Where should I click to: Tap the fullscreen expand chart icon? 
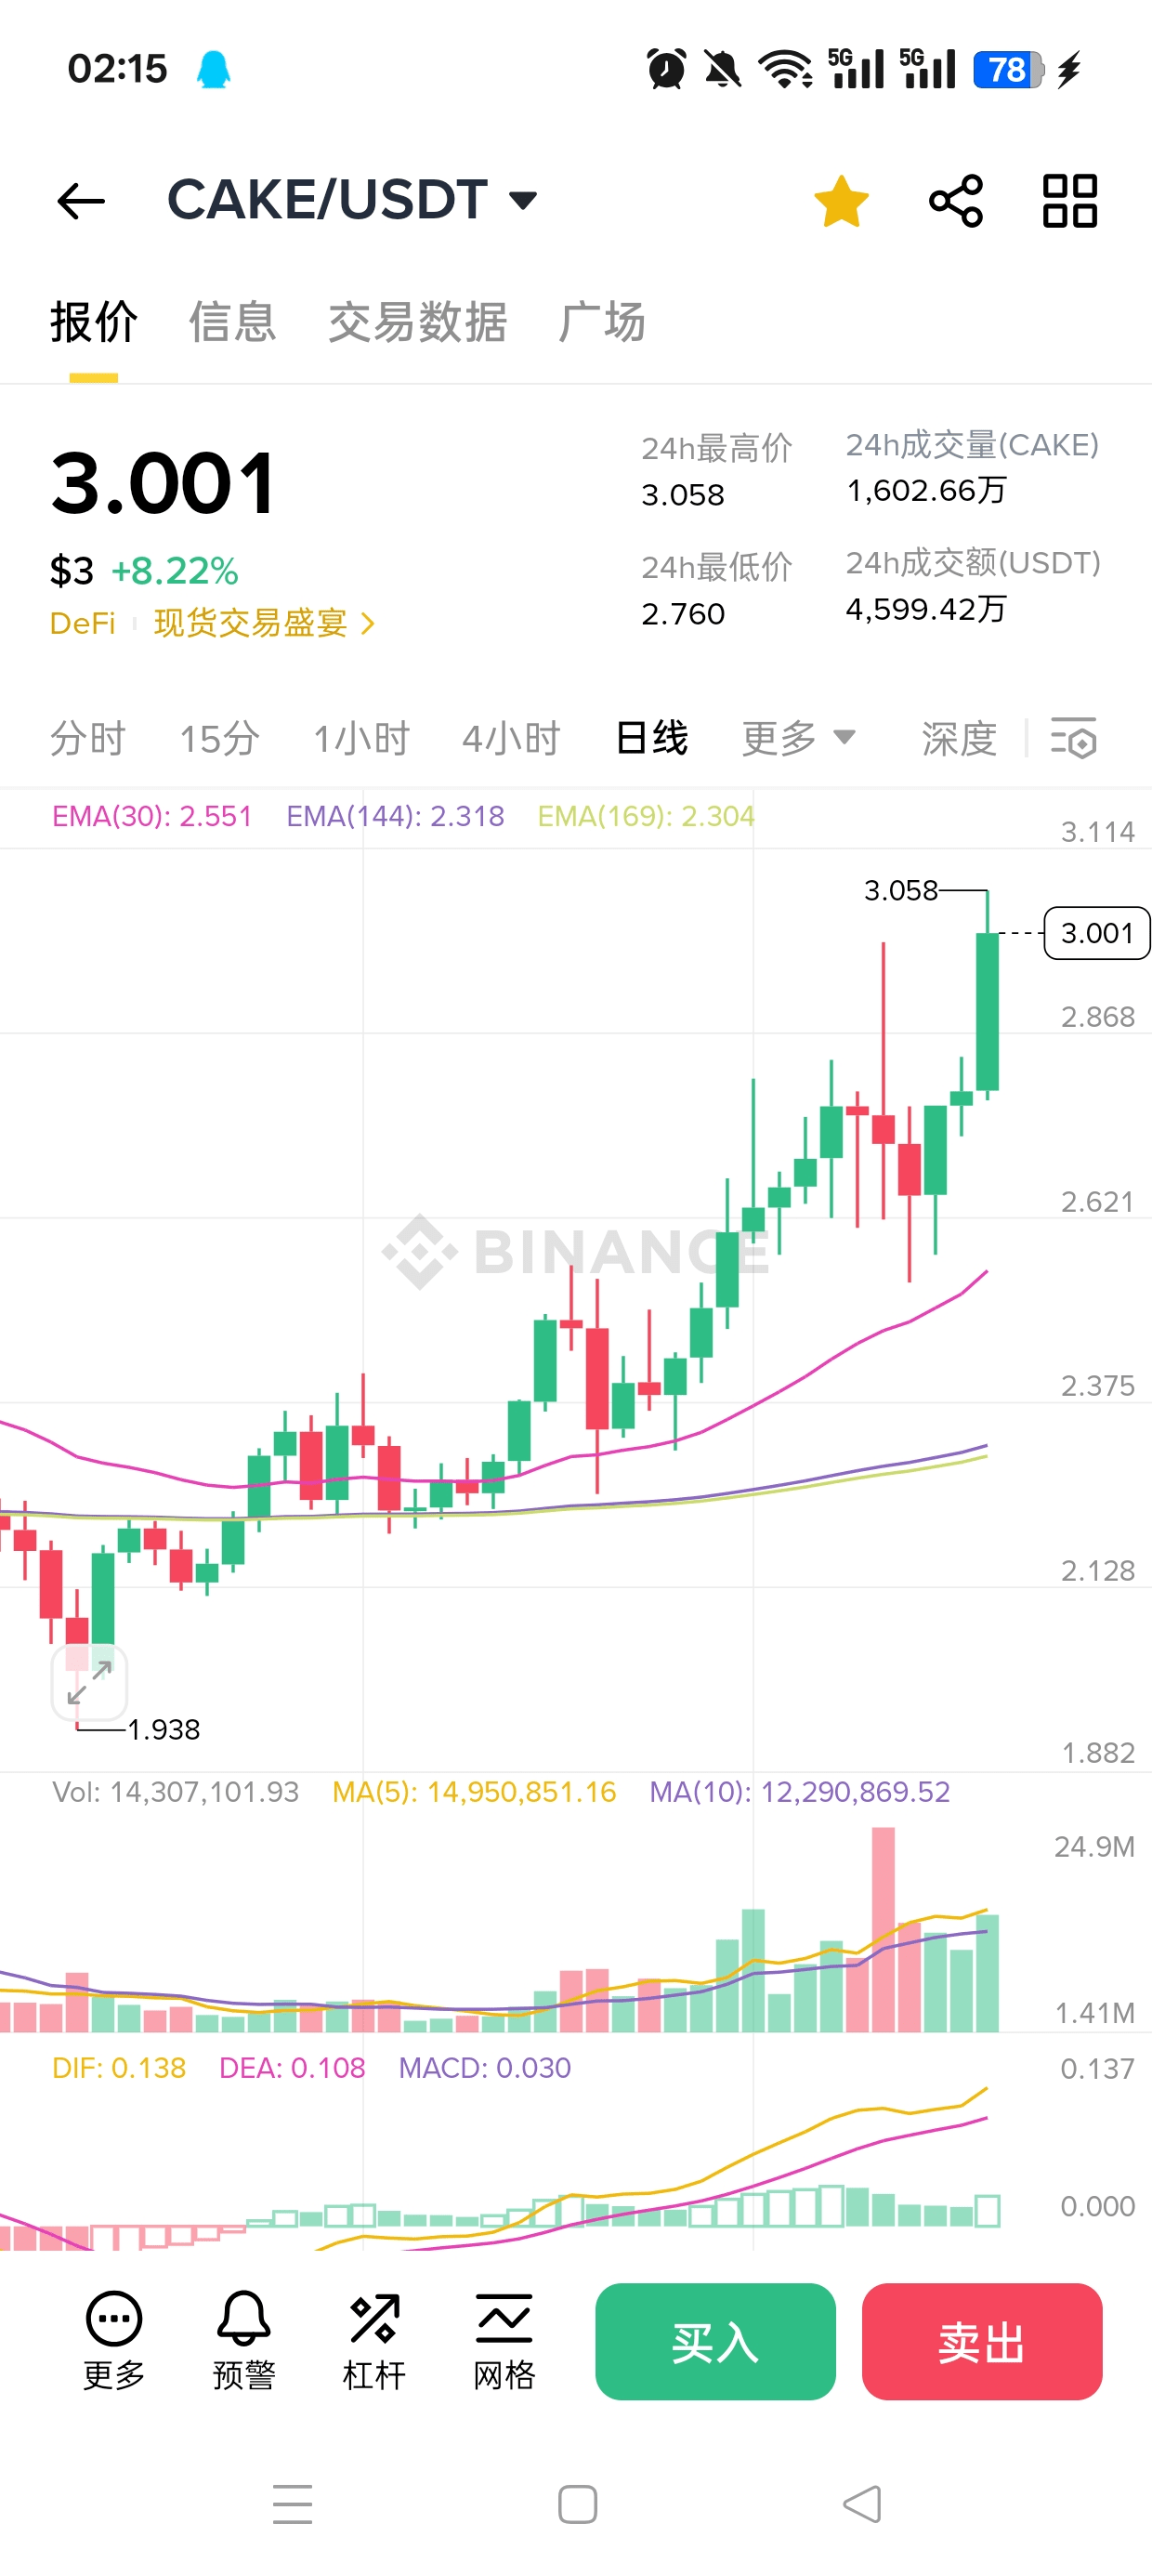click(89, 1682)
